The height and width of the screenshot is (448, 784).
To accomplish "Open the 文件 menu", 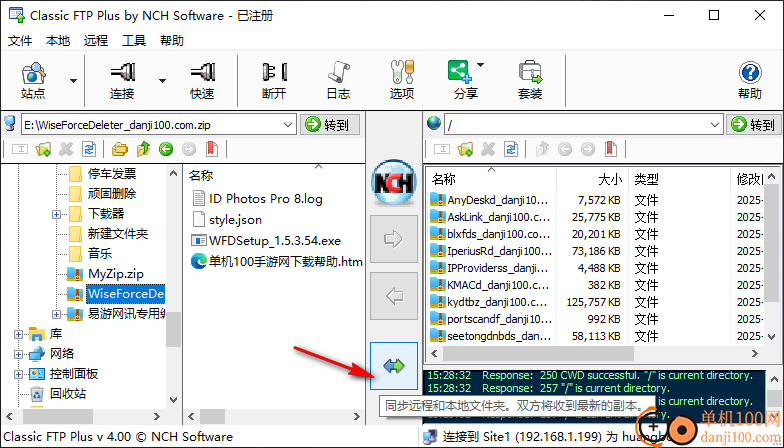I will (20, 40).
